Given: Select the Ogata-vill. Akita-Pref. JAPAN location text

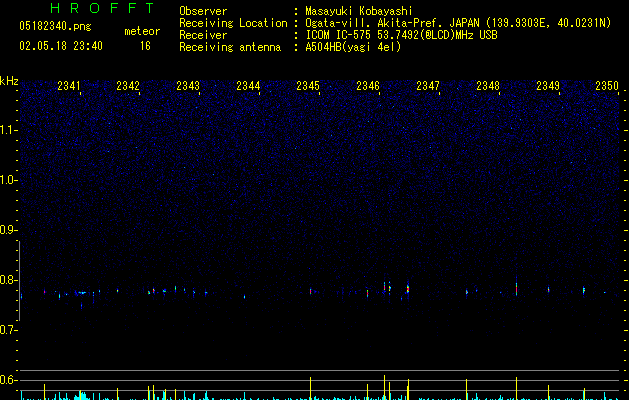Looking at the screenshot, I should 458,23.
